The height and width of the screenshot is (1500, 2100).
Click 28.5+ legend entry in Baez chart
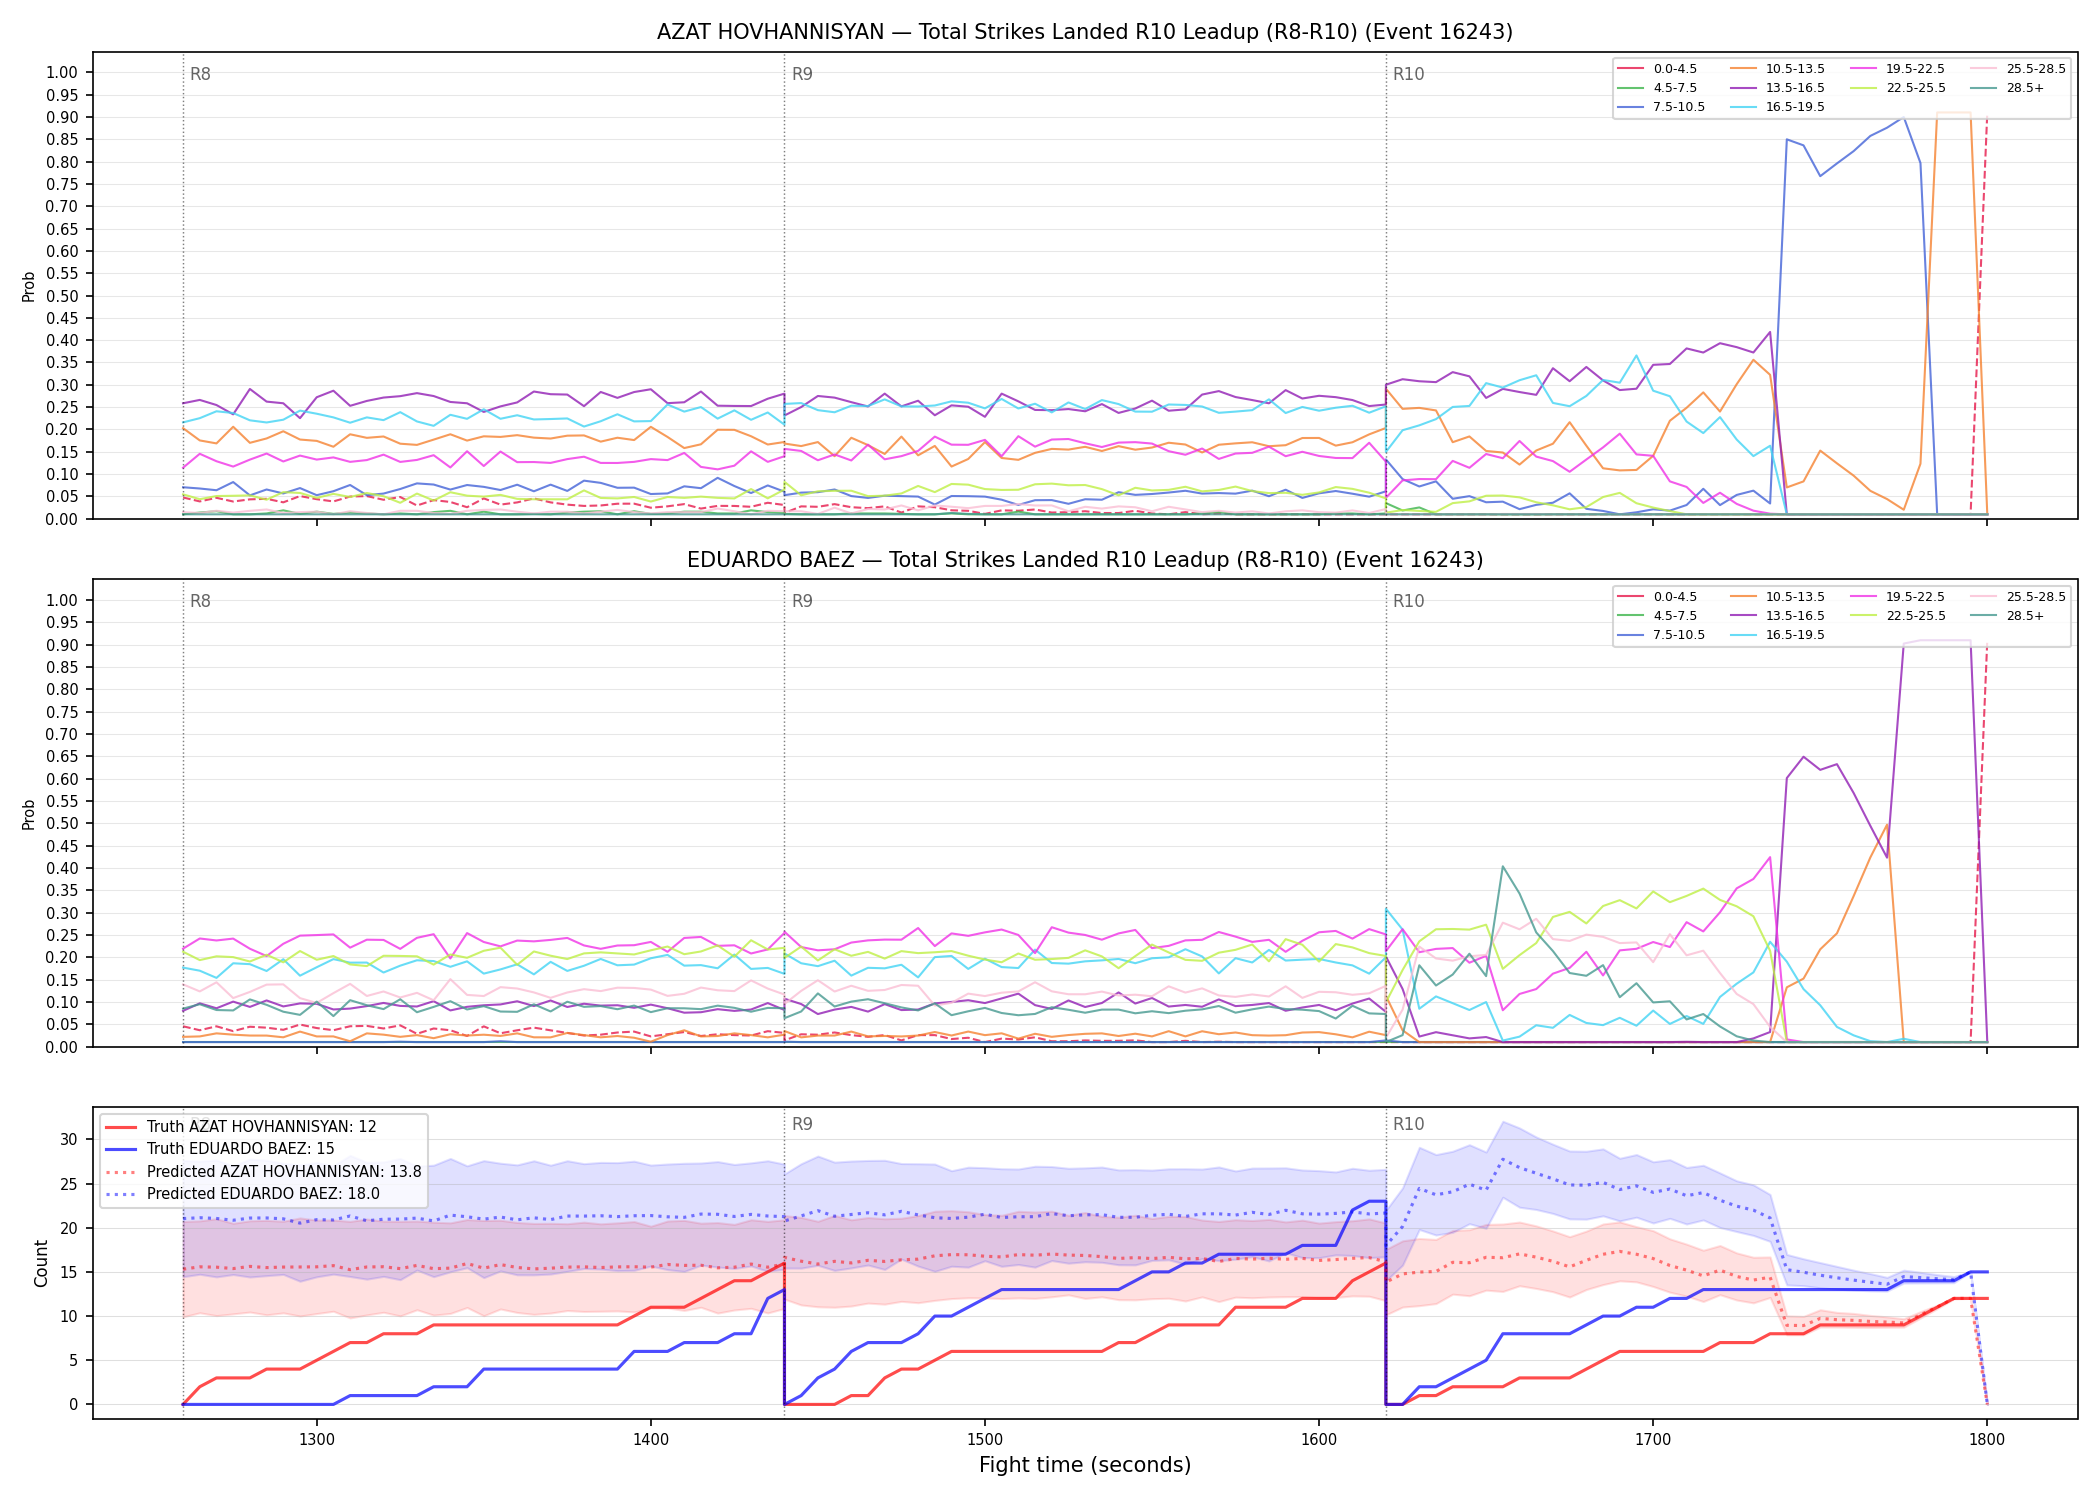click(x=2008, y=616)
